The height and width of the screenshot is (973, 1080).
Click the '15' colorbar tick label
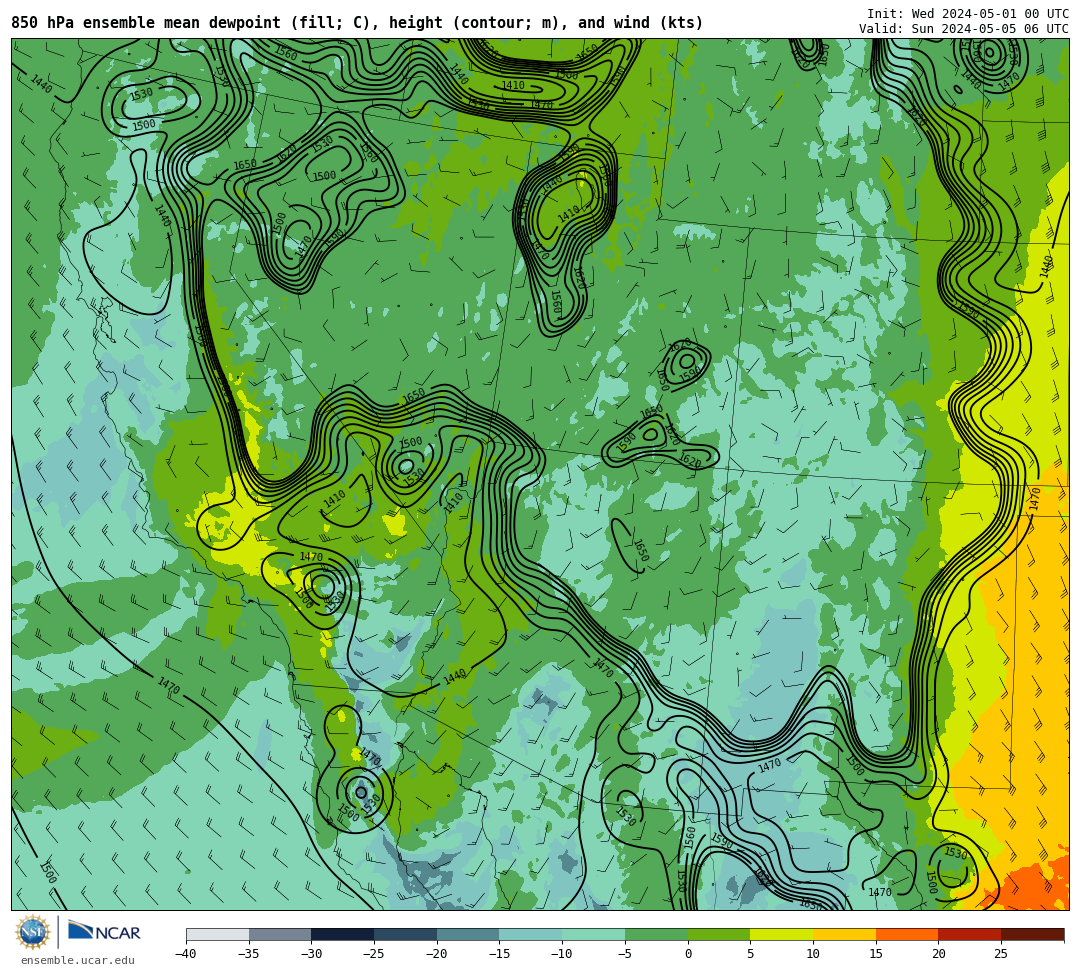point(876,954)
